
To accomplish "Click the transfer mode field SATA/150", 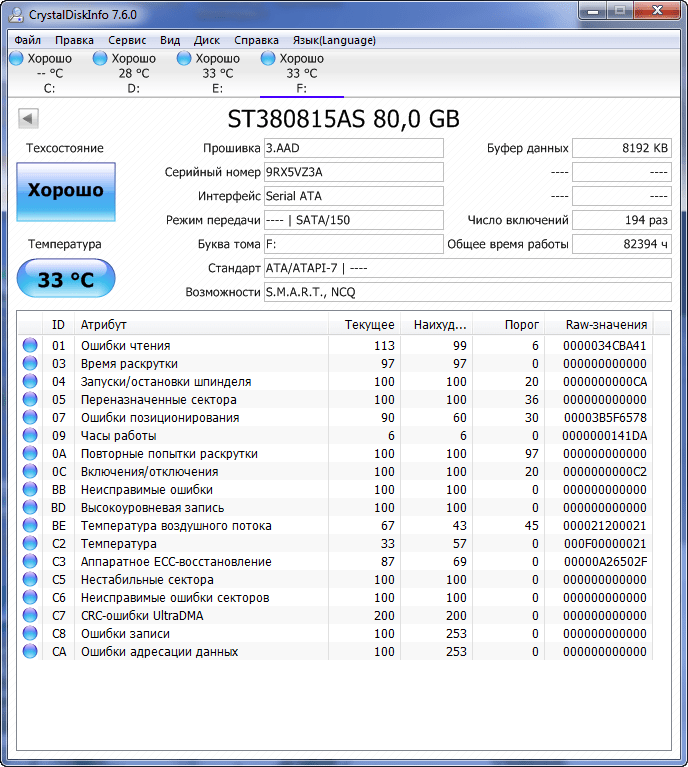I will pyautogui.click(x=354, y=220).
